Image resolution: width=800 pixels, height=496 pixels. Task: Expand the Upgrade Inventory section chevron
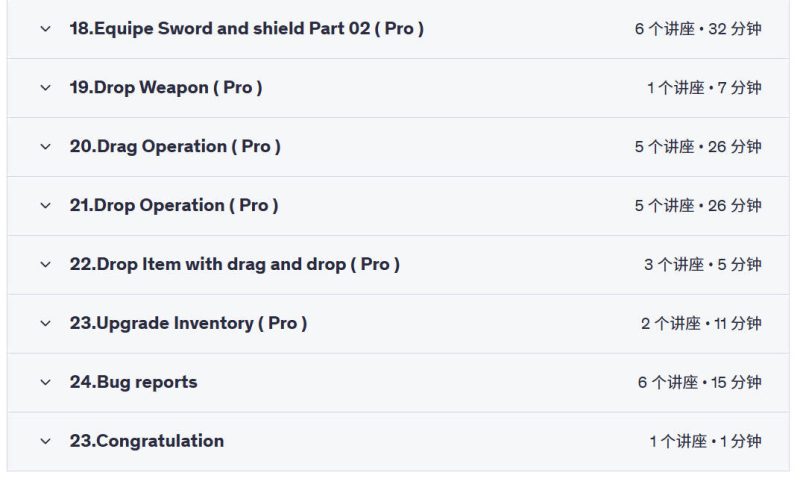[x=45, y=324]
